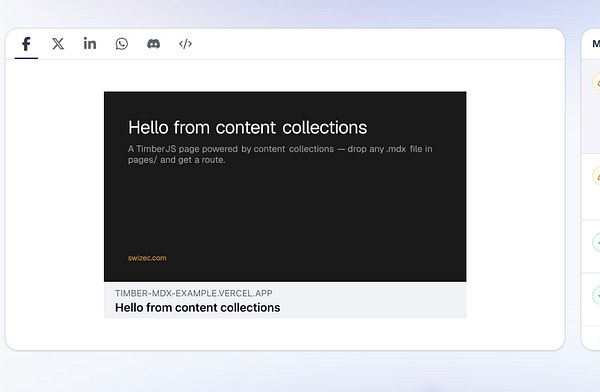The width and height of the screenshot is (600, 392).
Task: Show the WhatsApp preview tab
Action: click(x=122, y=44)
